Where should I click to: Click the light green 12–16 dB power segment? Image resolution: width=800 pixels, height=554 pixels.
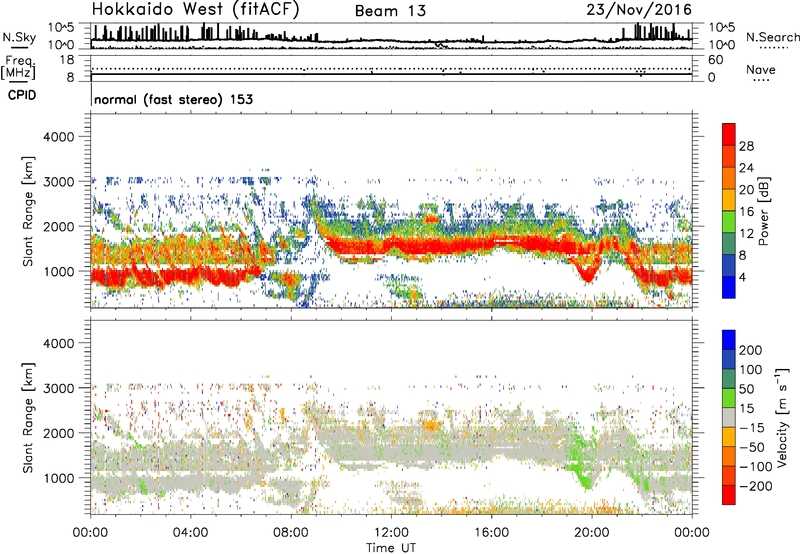tap(729, 221)
